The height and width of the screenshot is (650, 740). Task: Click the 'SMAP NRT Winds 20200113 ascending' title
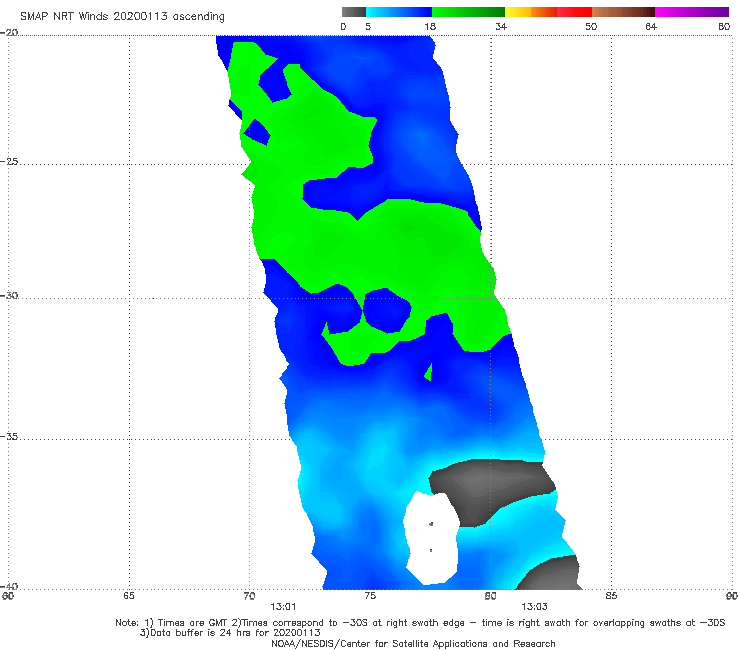tap(122, 17)
